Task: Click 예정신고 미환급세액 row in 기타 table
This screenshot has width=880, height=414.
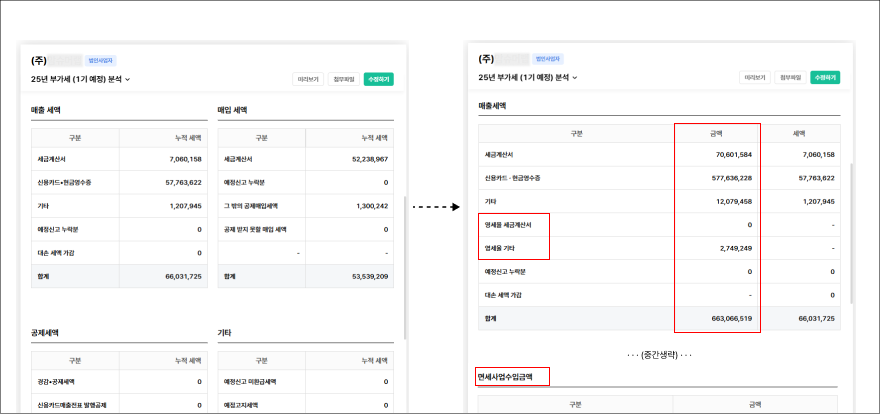Action: [x=257, y=381]
